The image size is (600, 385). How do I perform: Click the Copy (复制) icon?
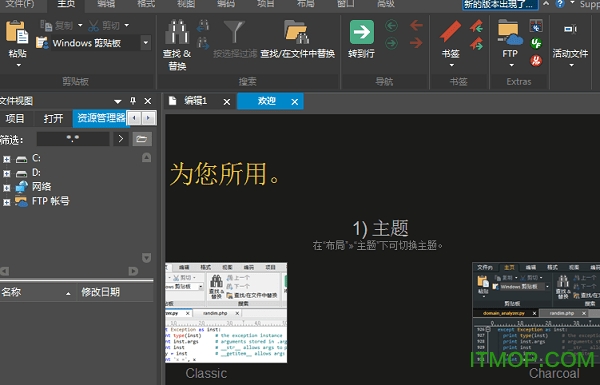pyautogui.click(x=46, y=26)
